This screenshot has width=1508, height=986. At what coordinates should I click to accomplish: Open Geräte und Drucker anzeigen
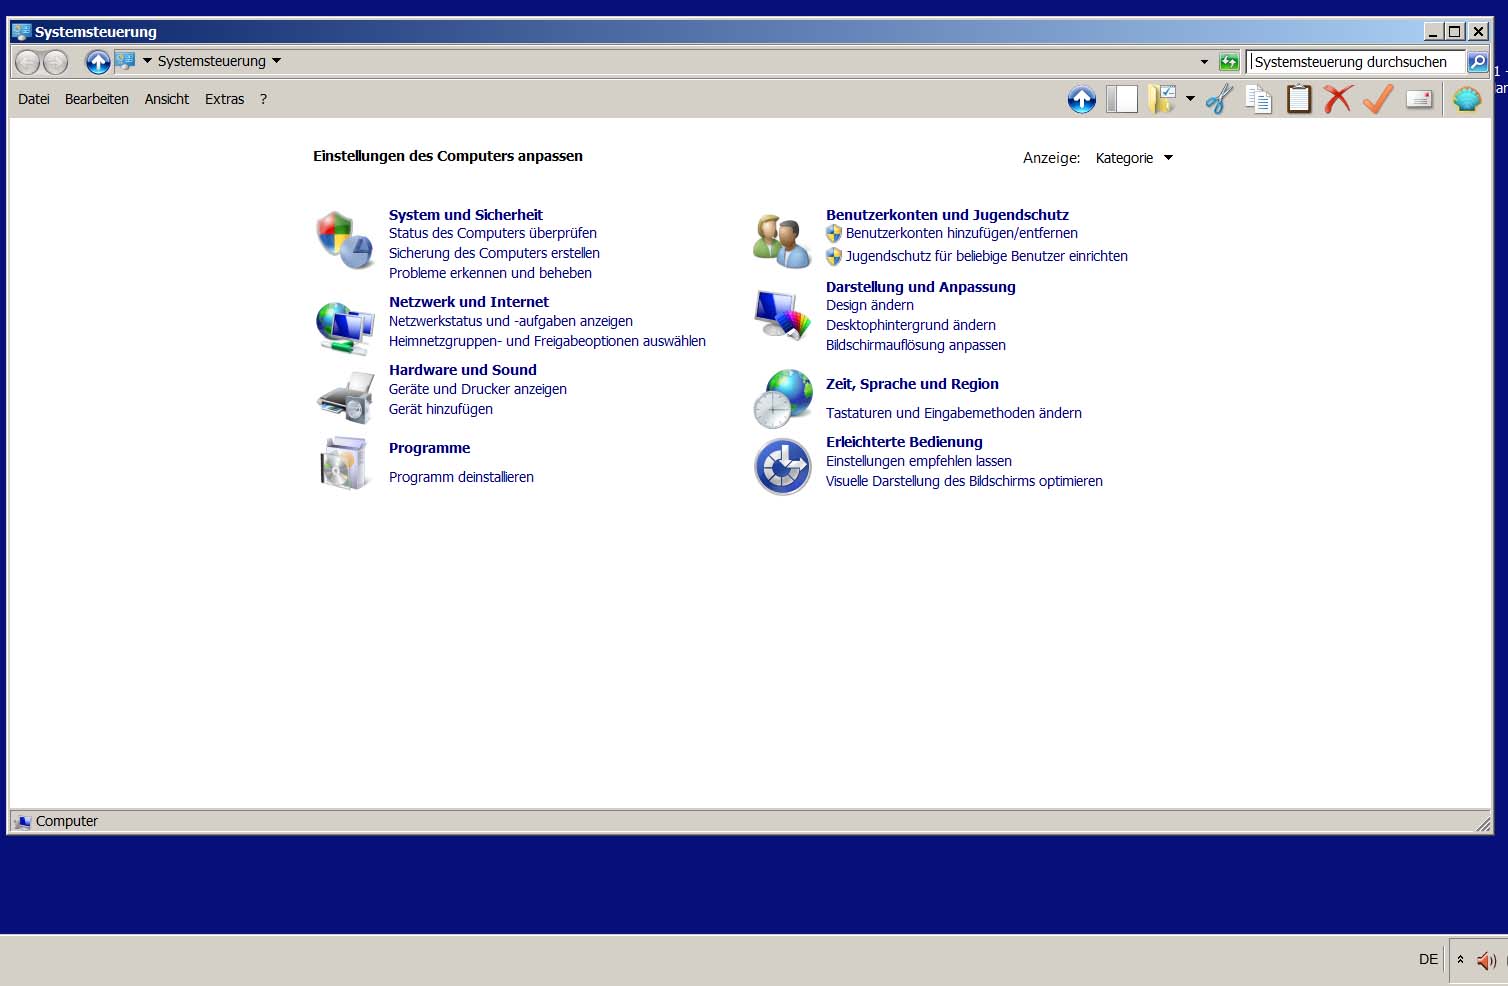point(478,389)
